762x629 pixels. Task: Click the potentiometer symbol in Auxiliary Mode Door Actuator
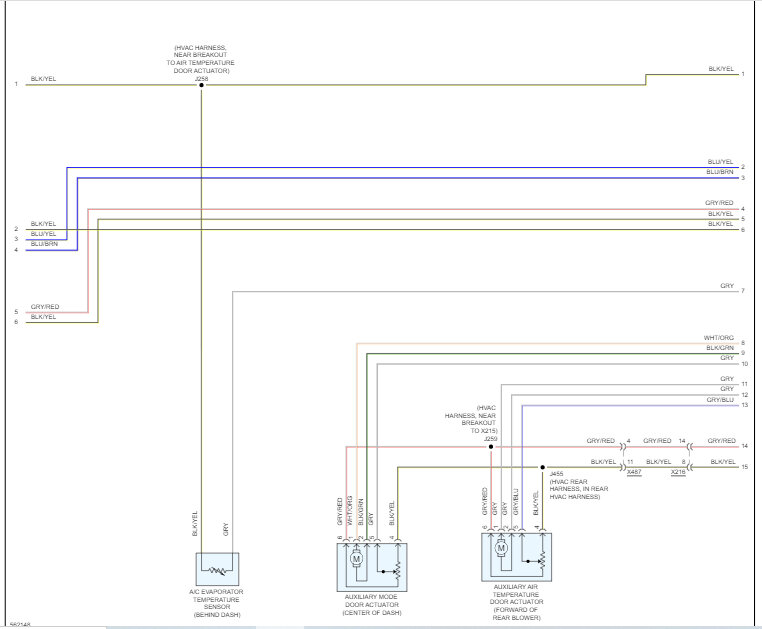coord(398,571)
